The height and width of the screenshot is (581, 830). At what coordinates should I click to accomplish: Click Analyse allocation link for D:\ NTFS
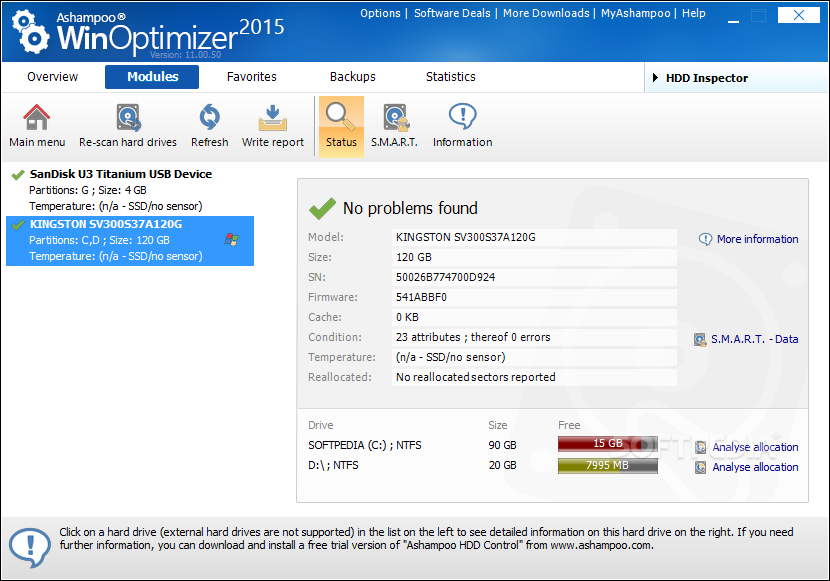tap(755, 467)
